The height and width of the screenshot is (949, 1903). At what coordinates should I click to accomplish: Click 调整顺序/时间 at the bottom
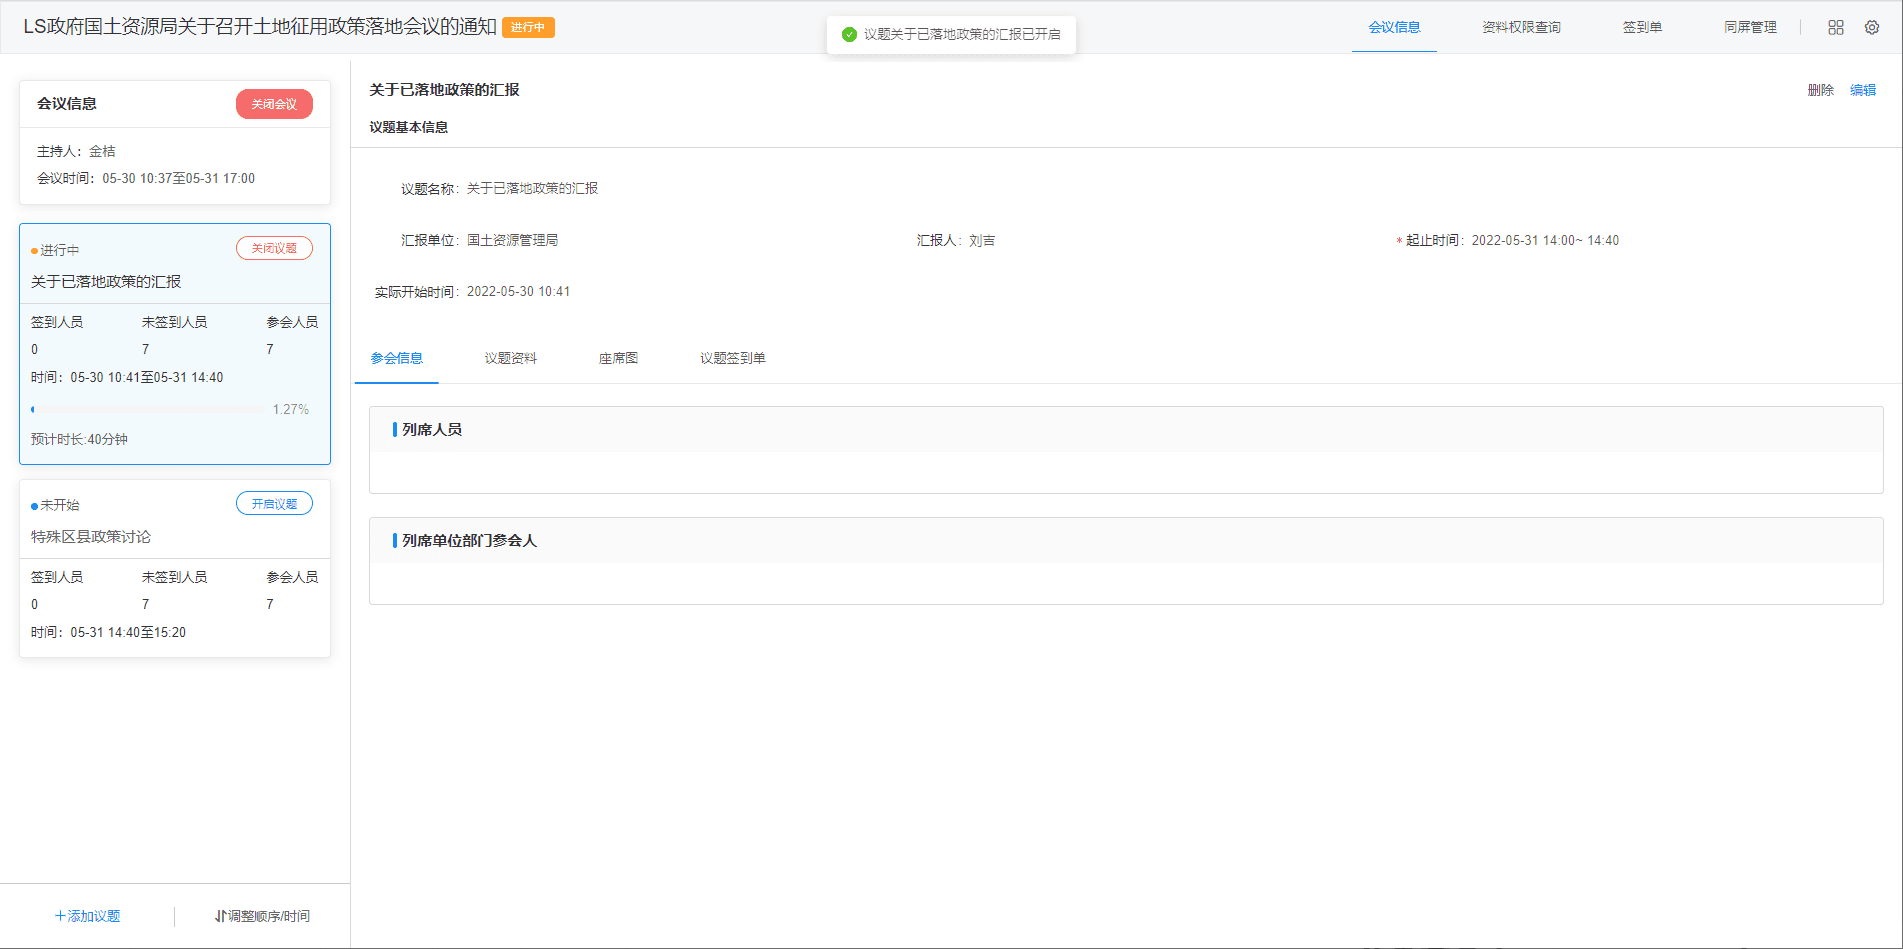click(x=262, y=916)
